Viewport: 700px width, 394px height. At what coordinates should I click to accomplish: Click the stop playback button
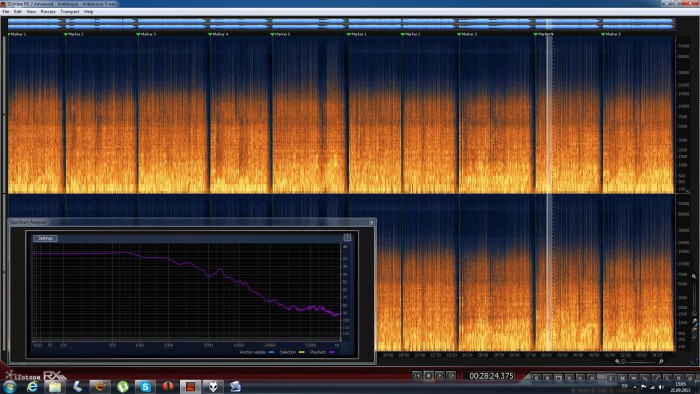pos(428,376)
